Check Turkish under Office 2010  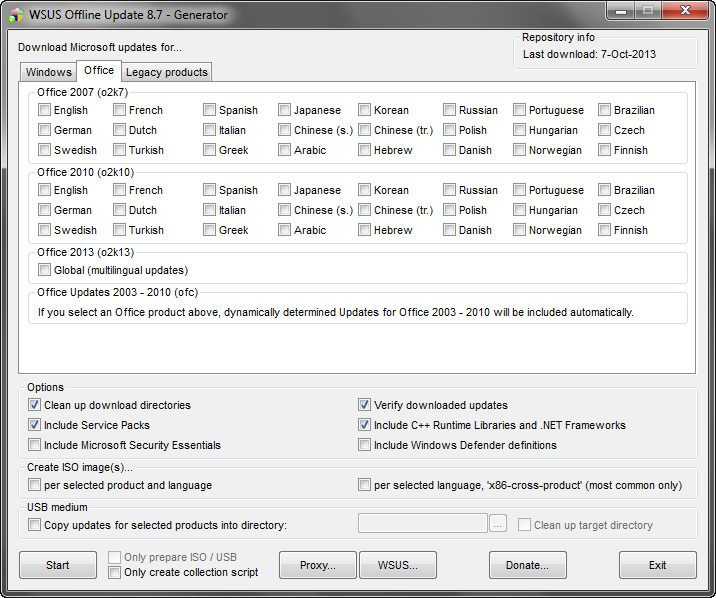pyautogui.click(x=119, y=230)
